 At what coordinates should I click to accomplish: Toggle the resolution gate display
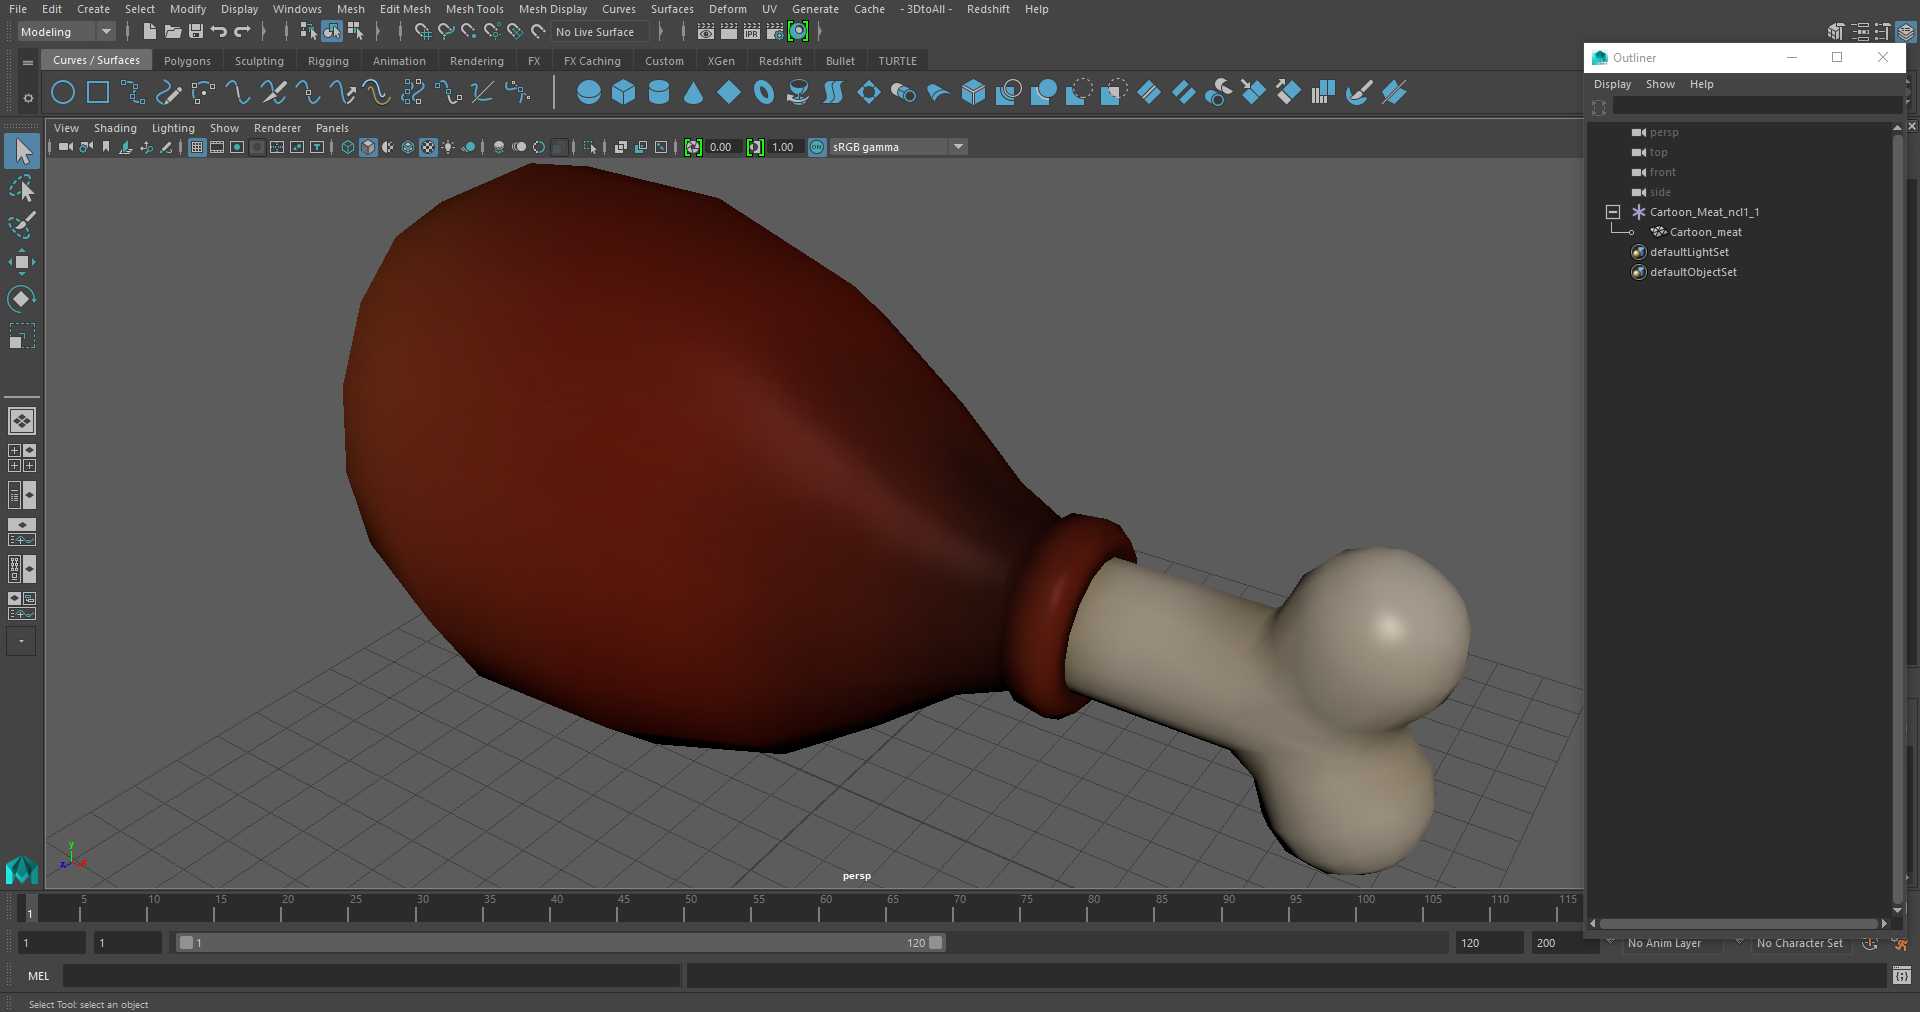pos(237,147)
